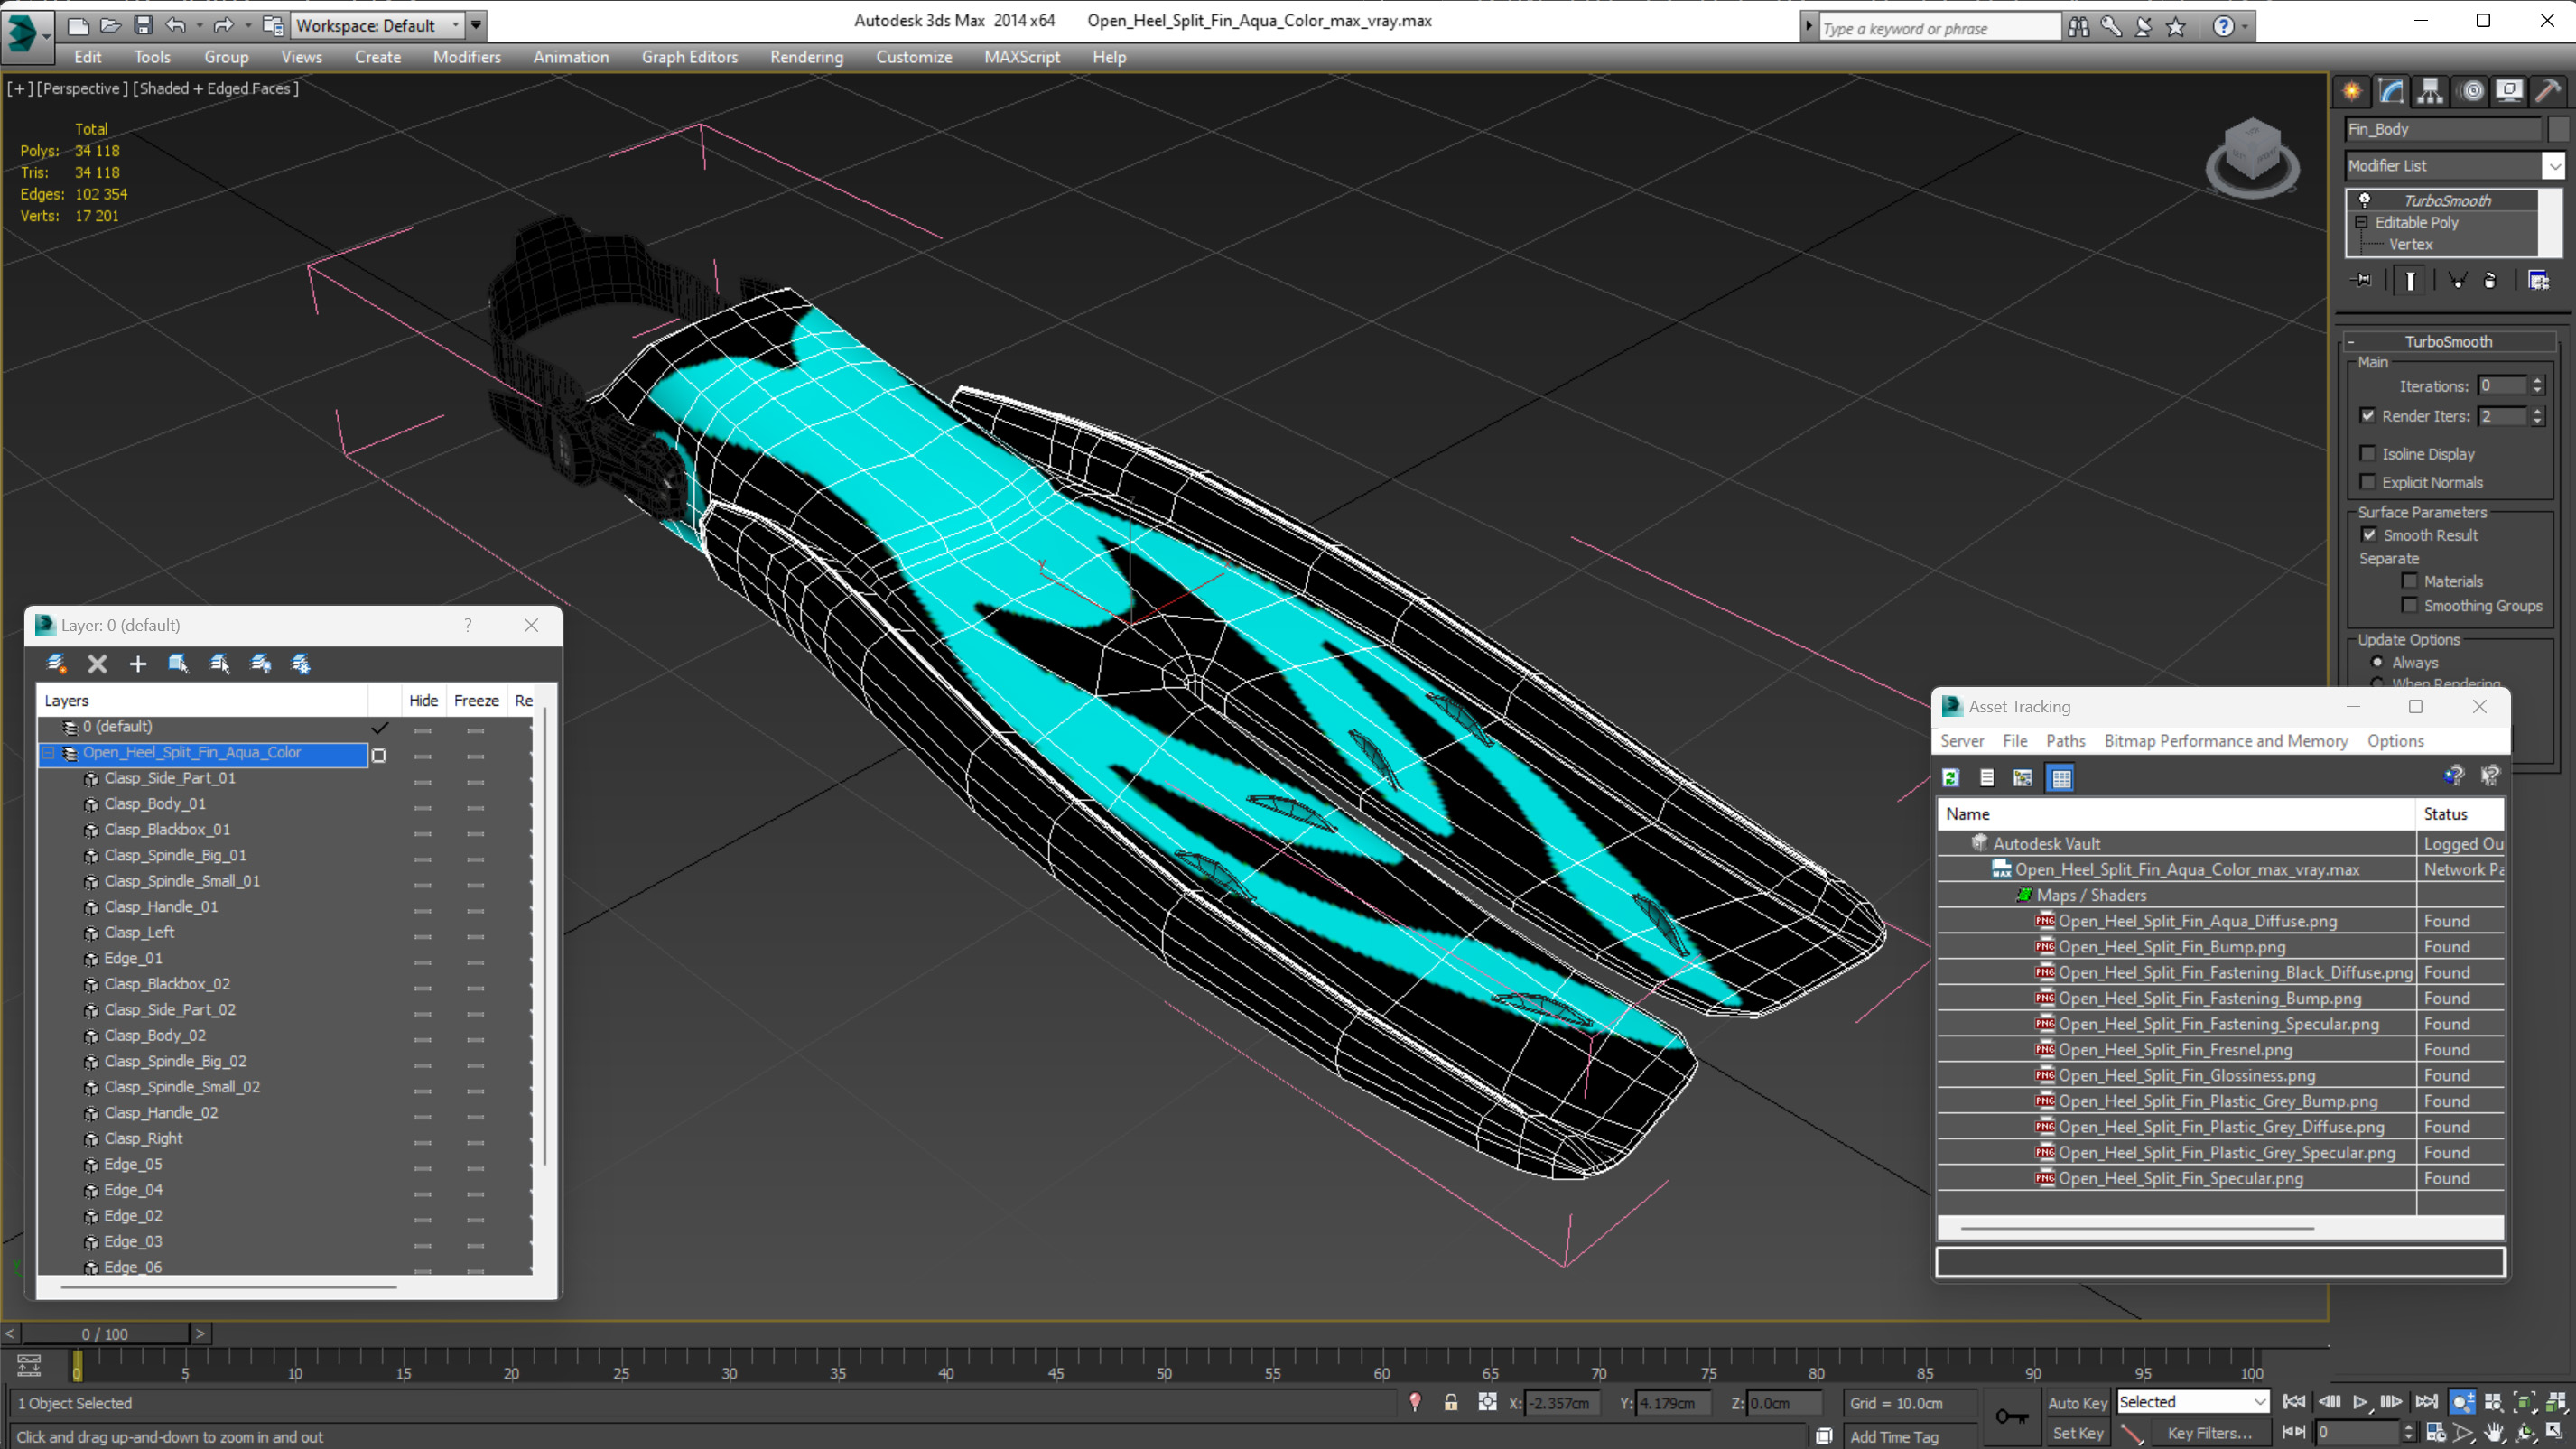This screenshot has height=1449, width=2576.
Task: Increase the Iterations spinner value
Action: tap(2537, 380)
